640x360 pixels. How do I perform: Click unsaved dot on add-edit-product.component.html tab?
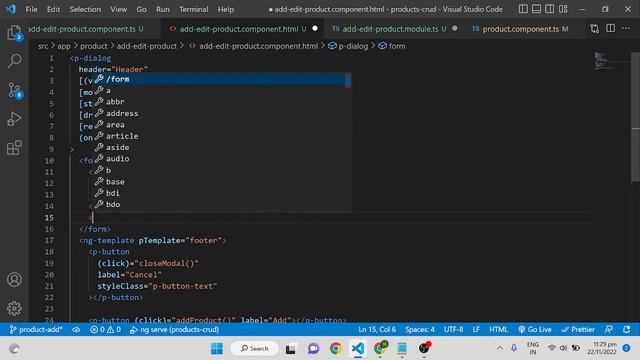[x=315, y=29]
